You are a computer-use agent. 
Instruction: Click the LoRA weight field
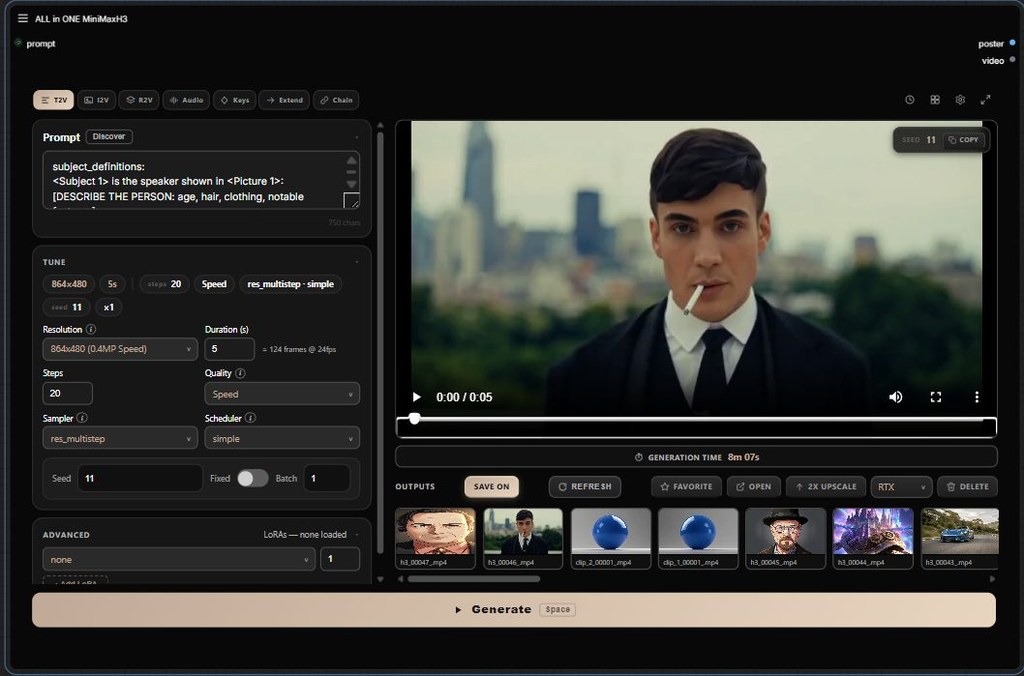point(340,559)
